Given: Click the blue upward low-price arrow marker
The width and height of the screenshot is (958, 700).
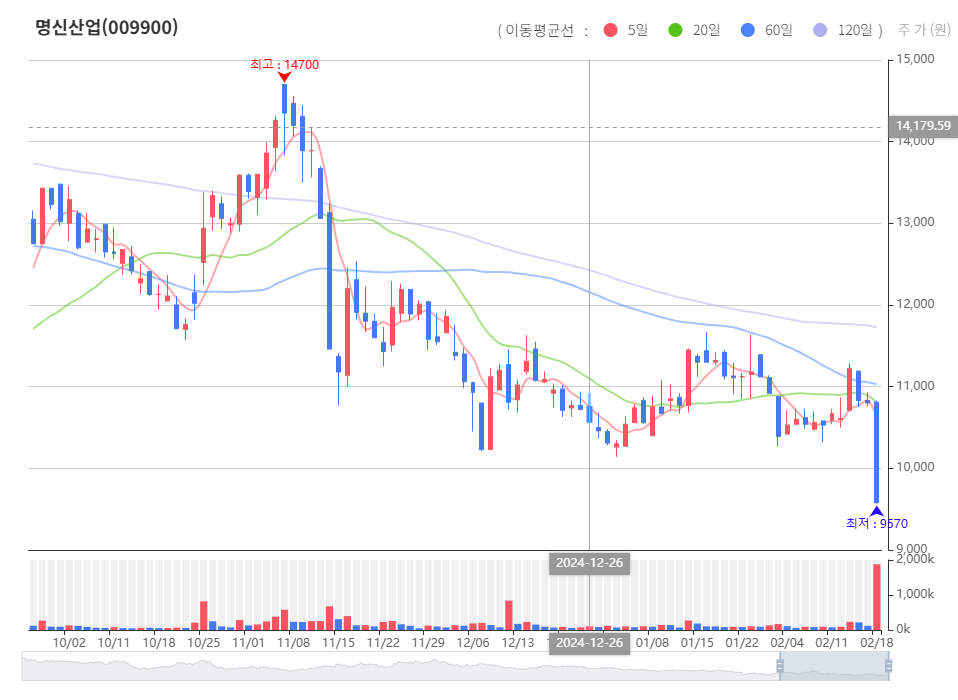Looking at the screenshot, I should 877,511.
